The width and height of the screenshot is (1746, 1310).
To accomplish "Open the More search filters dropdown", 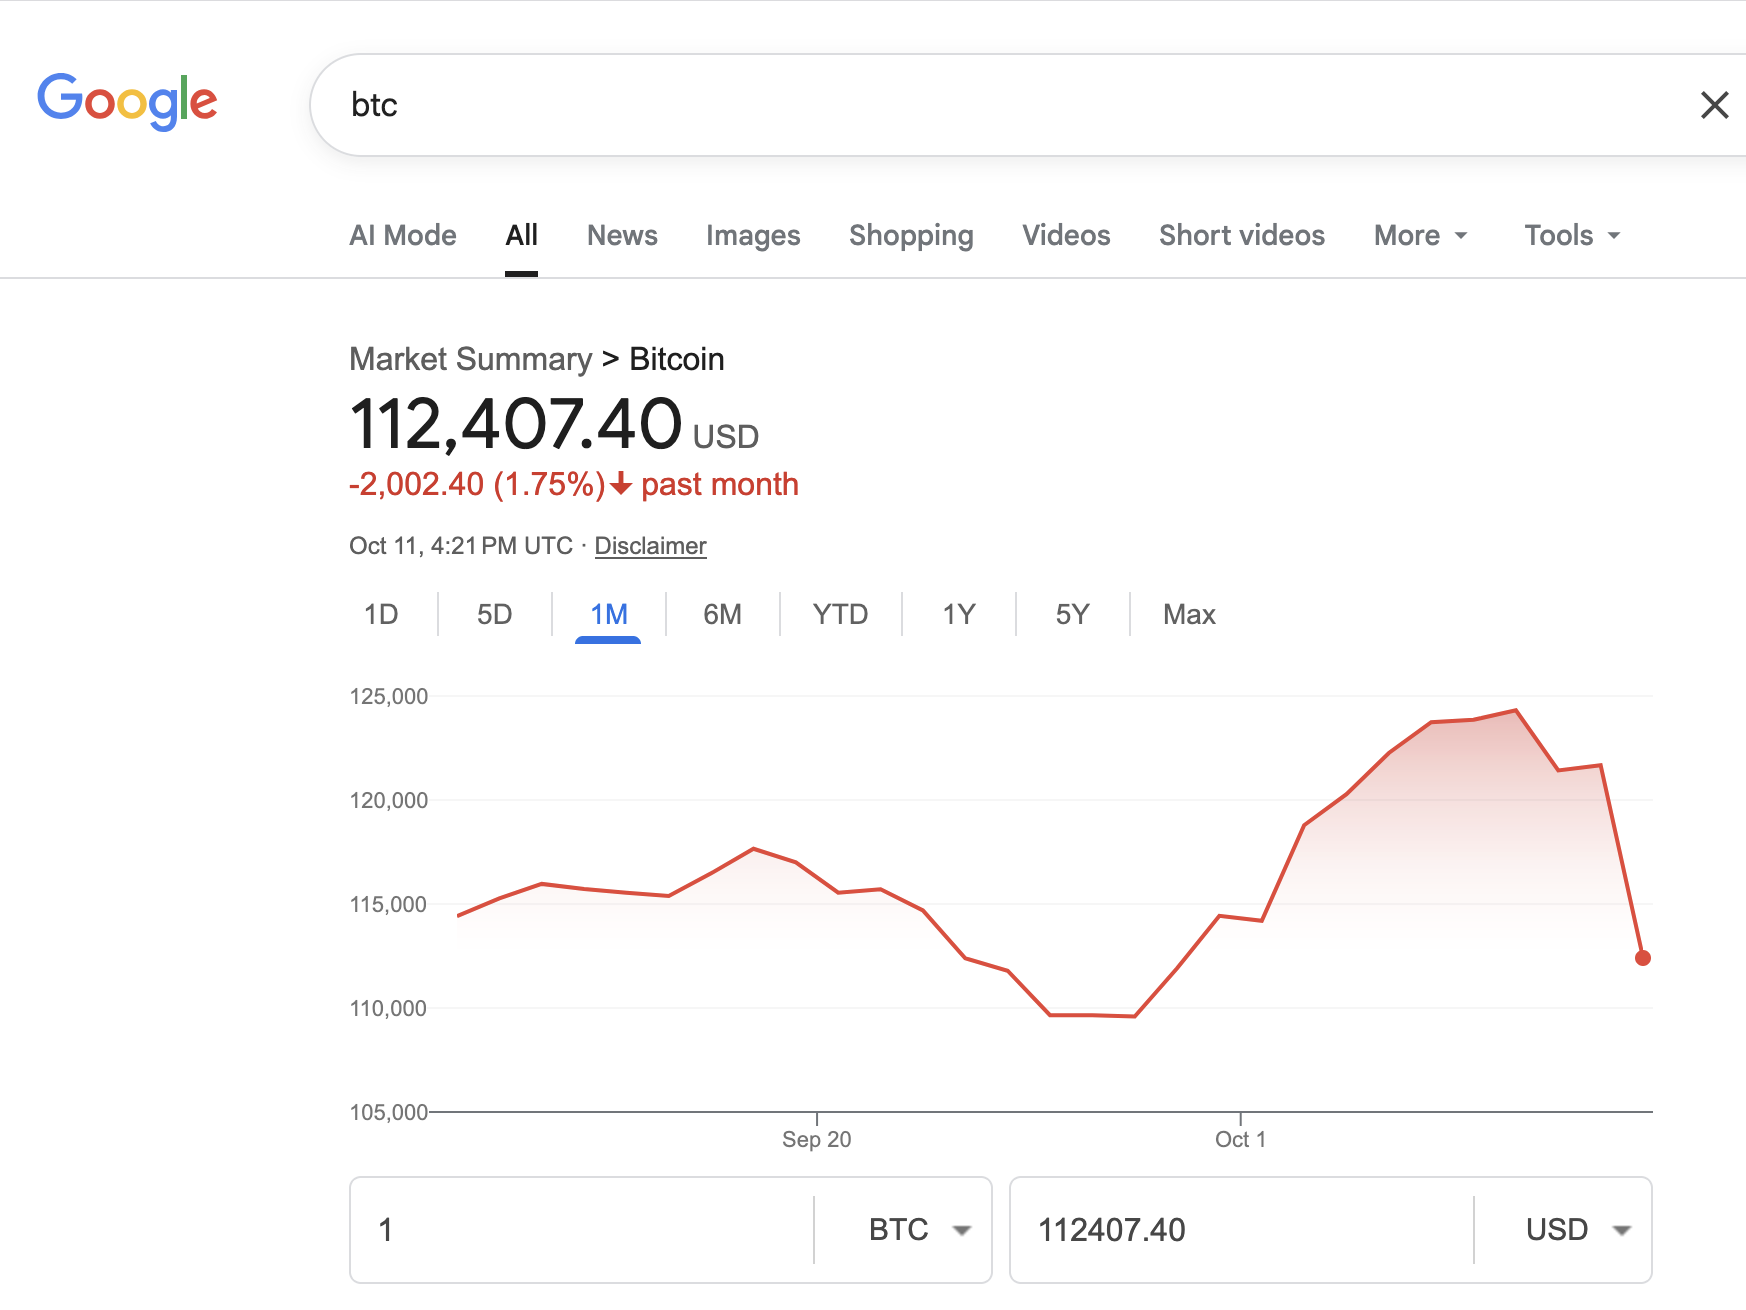I will tap(1420, 235).
